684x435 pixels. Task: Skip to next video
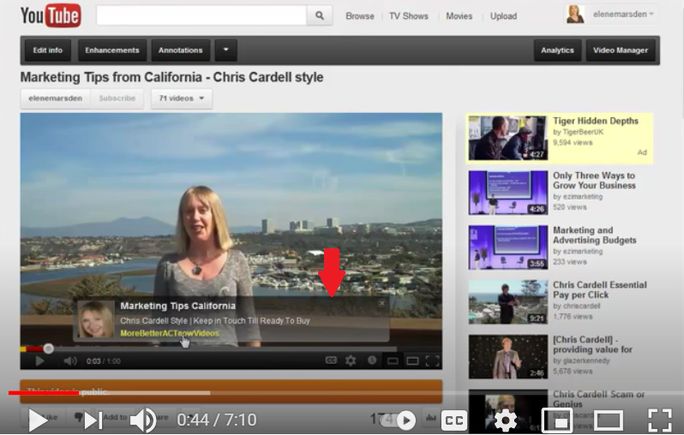(93, 420)
